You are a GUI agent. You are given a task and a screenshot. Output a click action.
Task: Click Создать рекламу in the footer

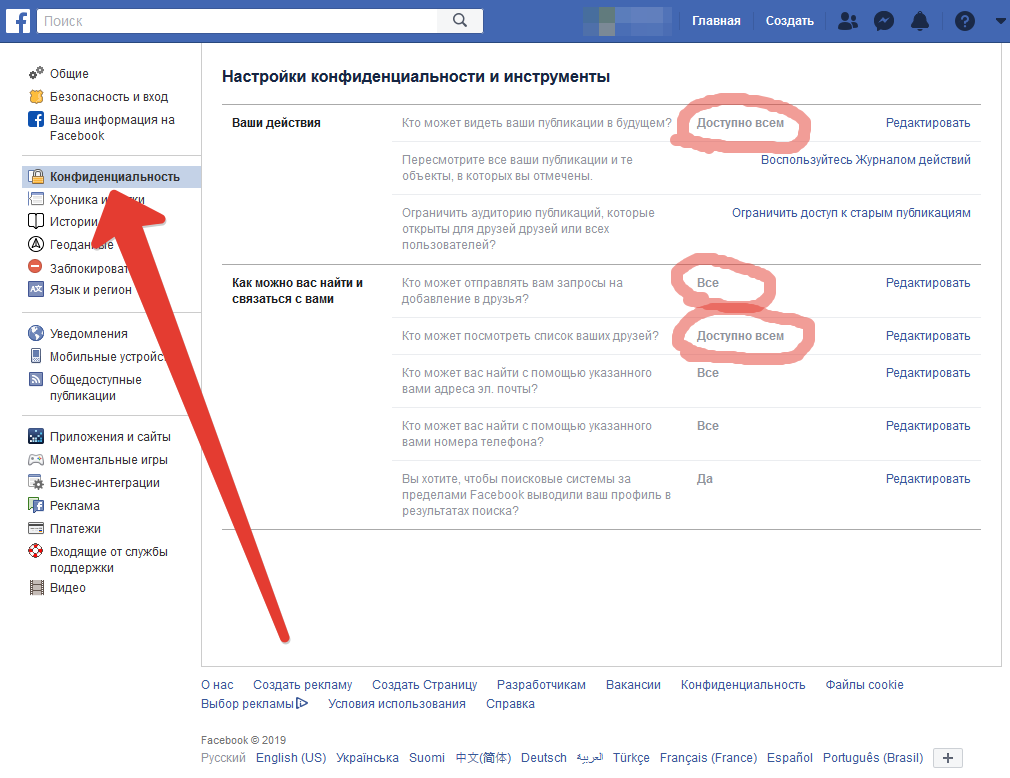[303, 685]
